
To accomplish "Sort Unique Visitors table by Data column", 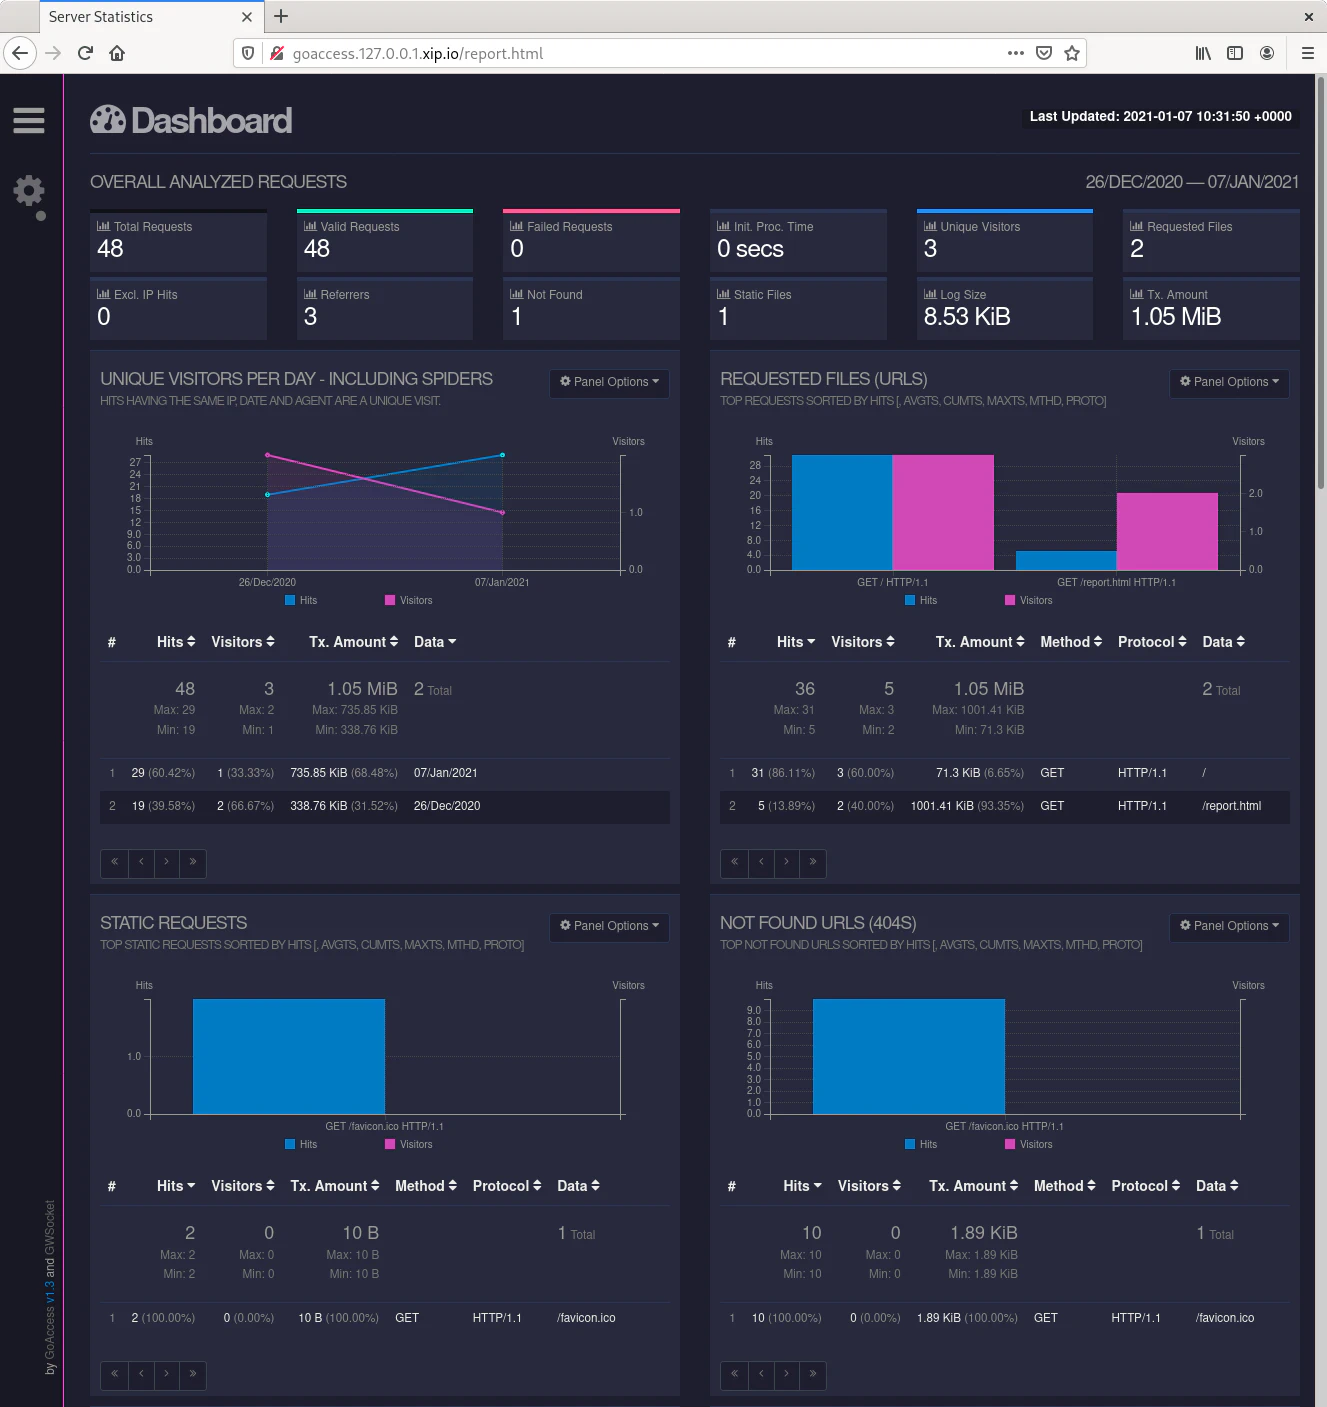I will tap(435, 642).
